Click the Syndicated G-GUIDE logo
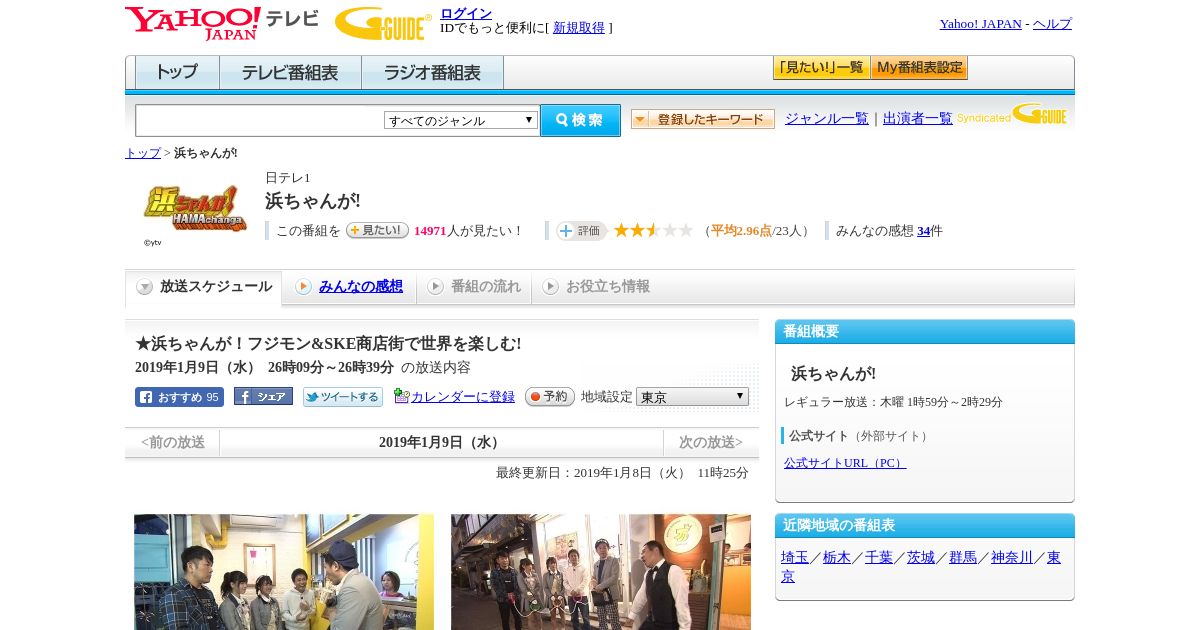 pos(1012,115)
